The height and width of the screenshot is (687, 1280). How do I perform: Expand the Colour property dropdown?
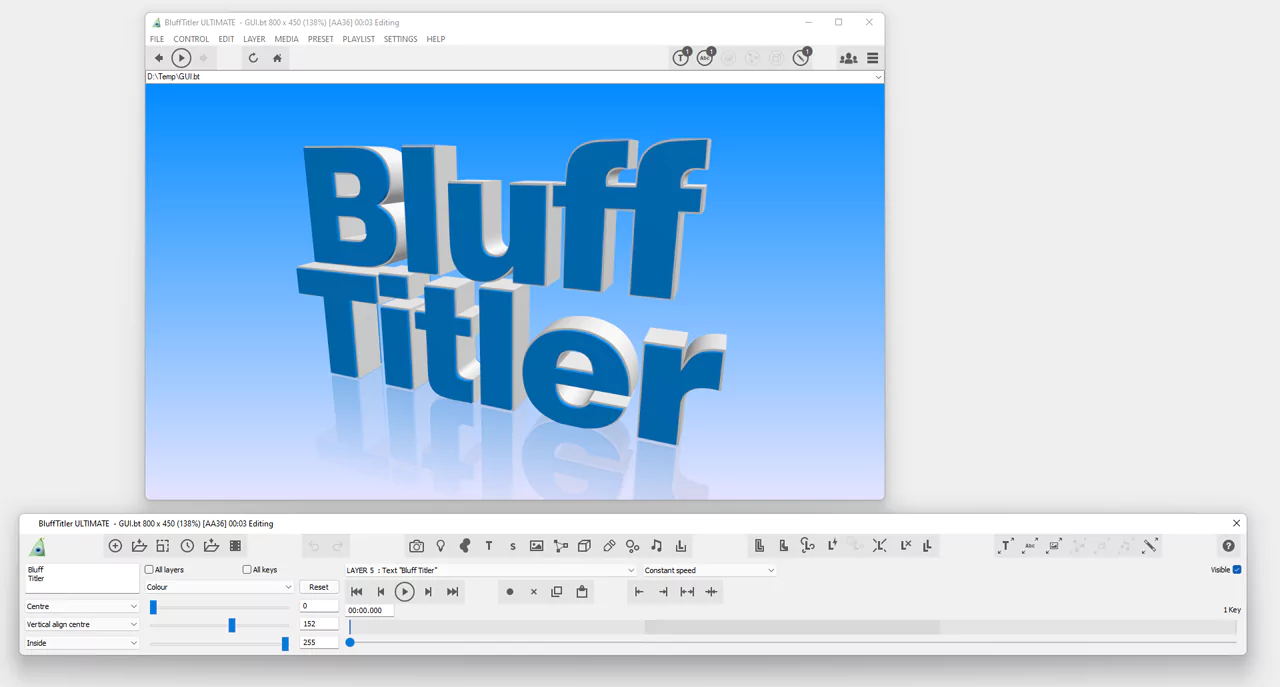coord(219,586)
